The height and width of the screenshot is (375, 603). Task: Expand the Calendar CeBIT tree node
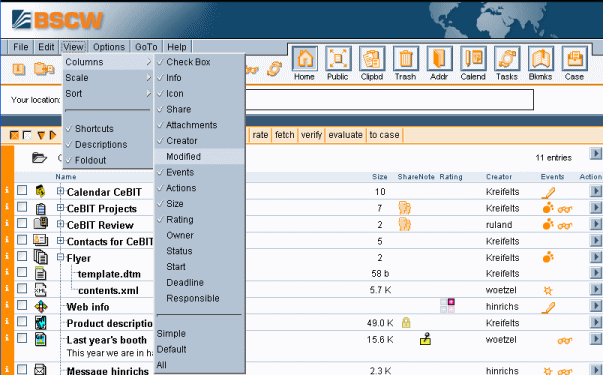click(x=60, y=190)
